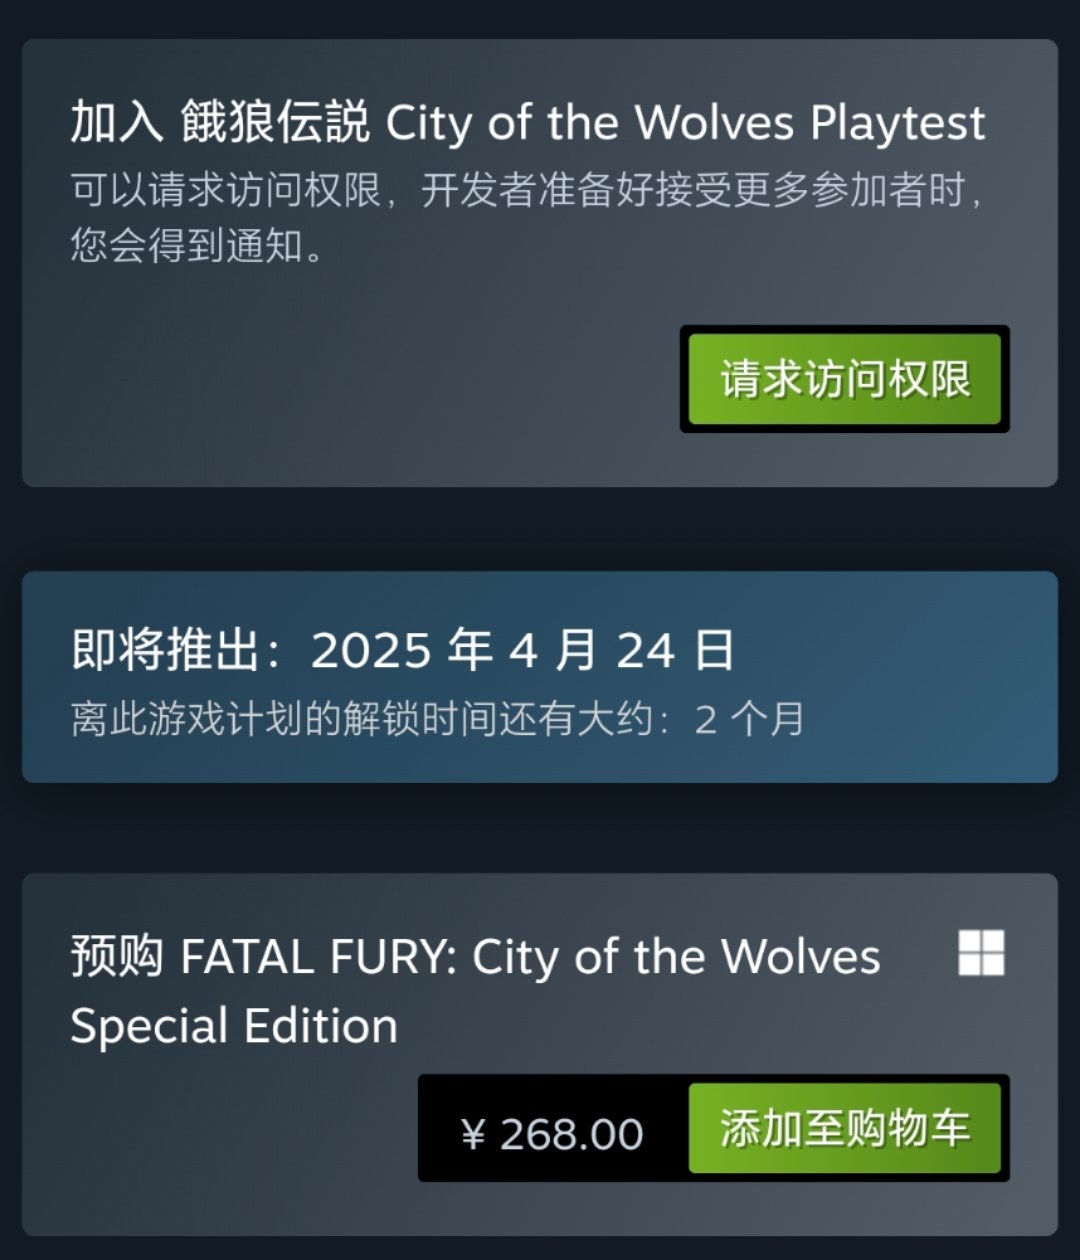Click the 您会得到通知 notice line

[198, 245]
